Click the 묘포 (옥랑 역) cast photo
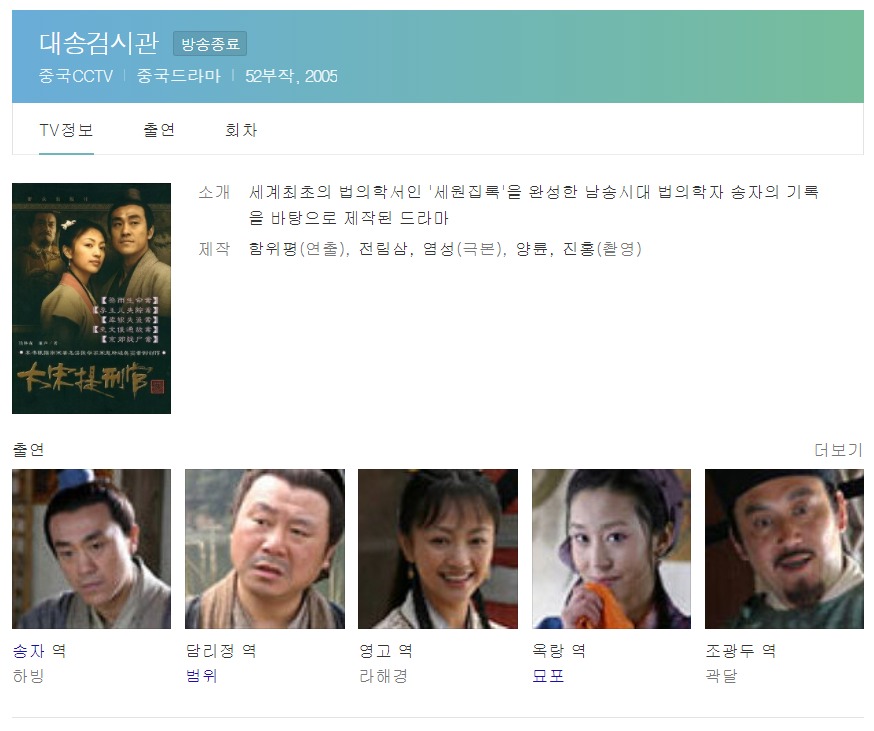 (611, 549)
